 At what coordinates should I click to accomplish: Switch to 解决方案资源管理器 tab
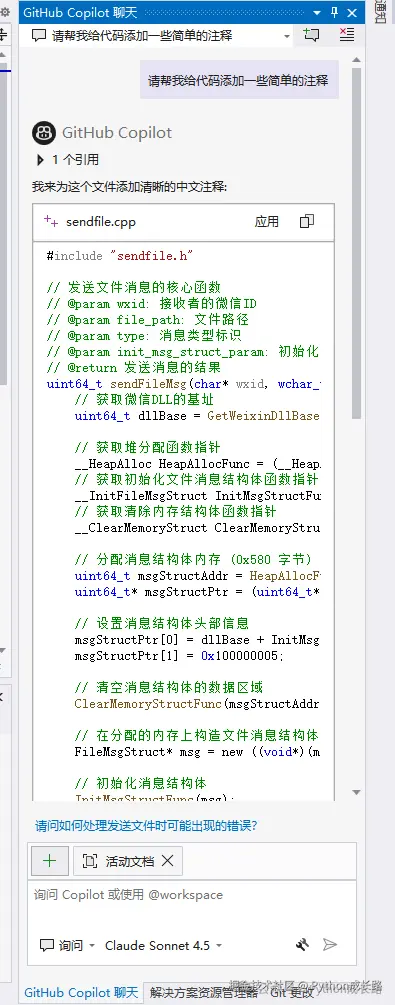click(203, 993)
